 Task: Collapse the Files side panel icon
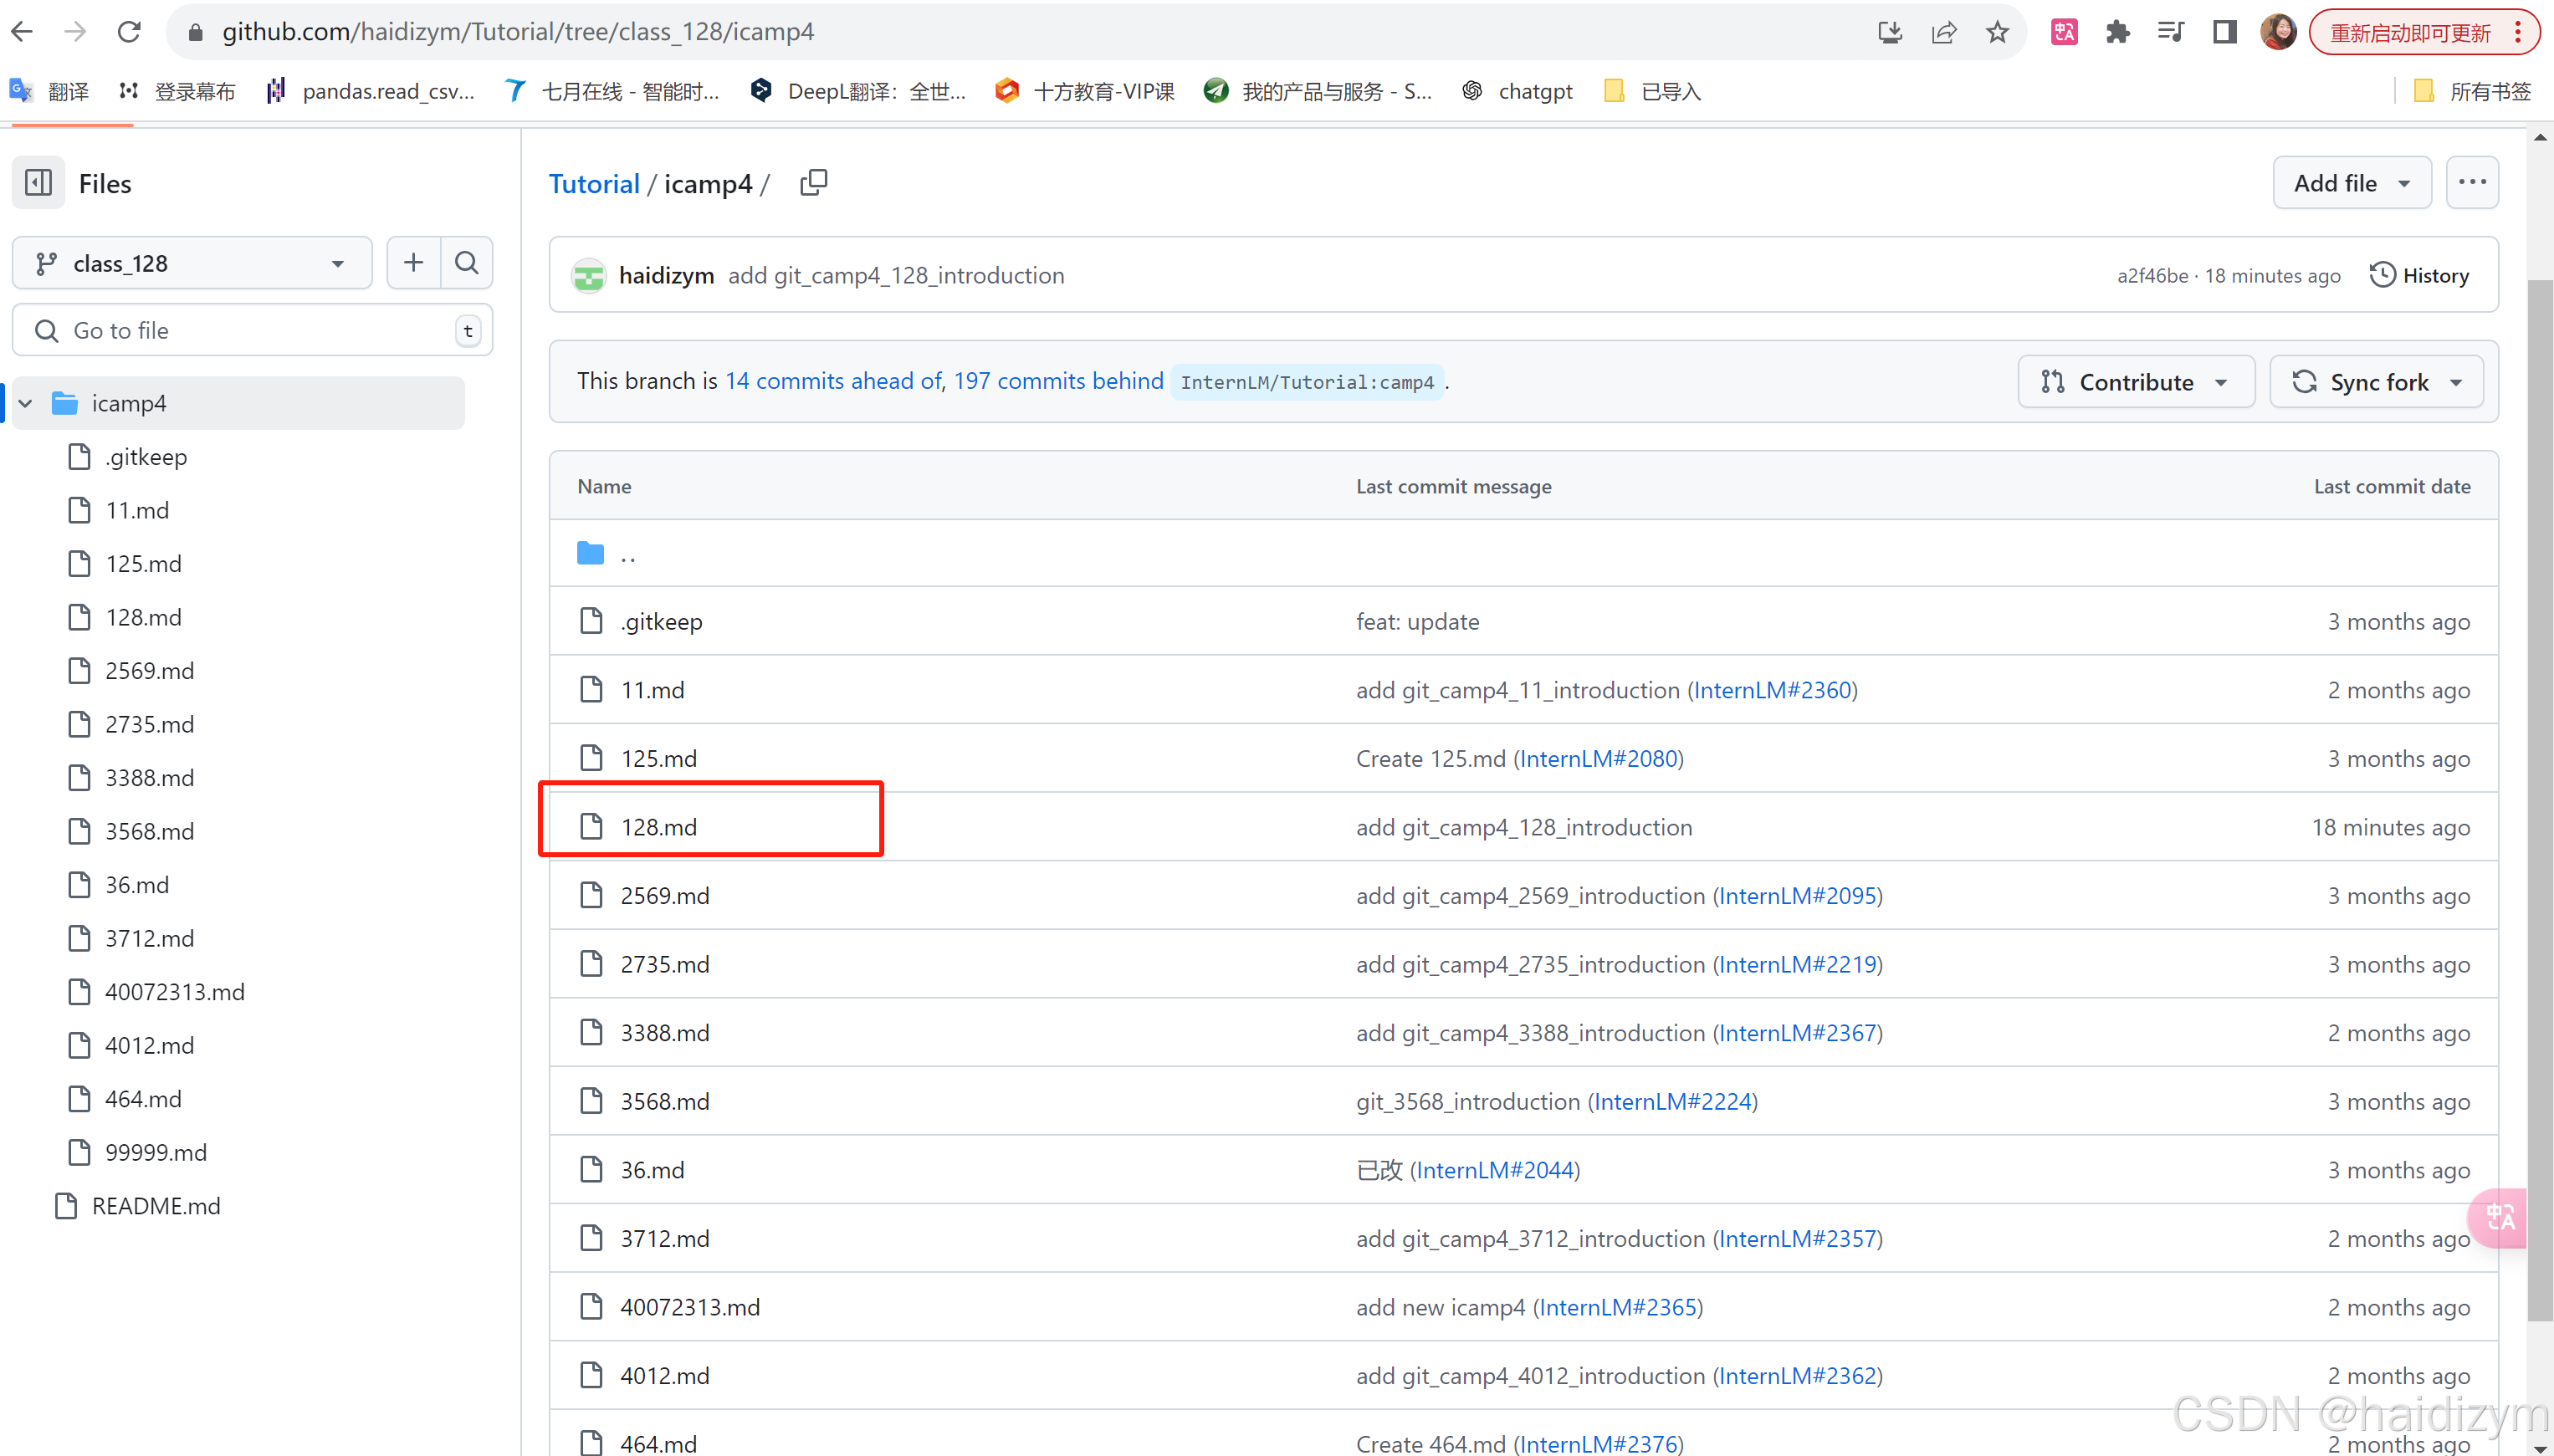pyautogui.click(x=38, y=183)
